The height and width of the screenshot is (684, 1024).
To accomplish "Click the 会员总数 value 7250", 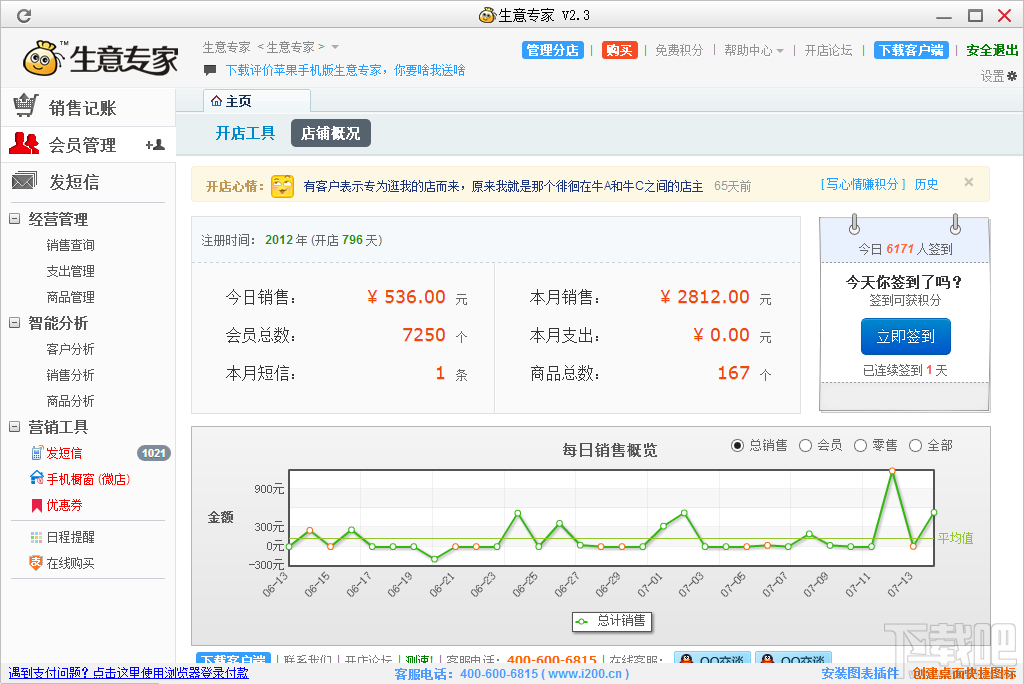I will (x=424, y=335).
